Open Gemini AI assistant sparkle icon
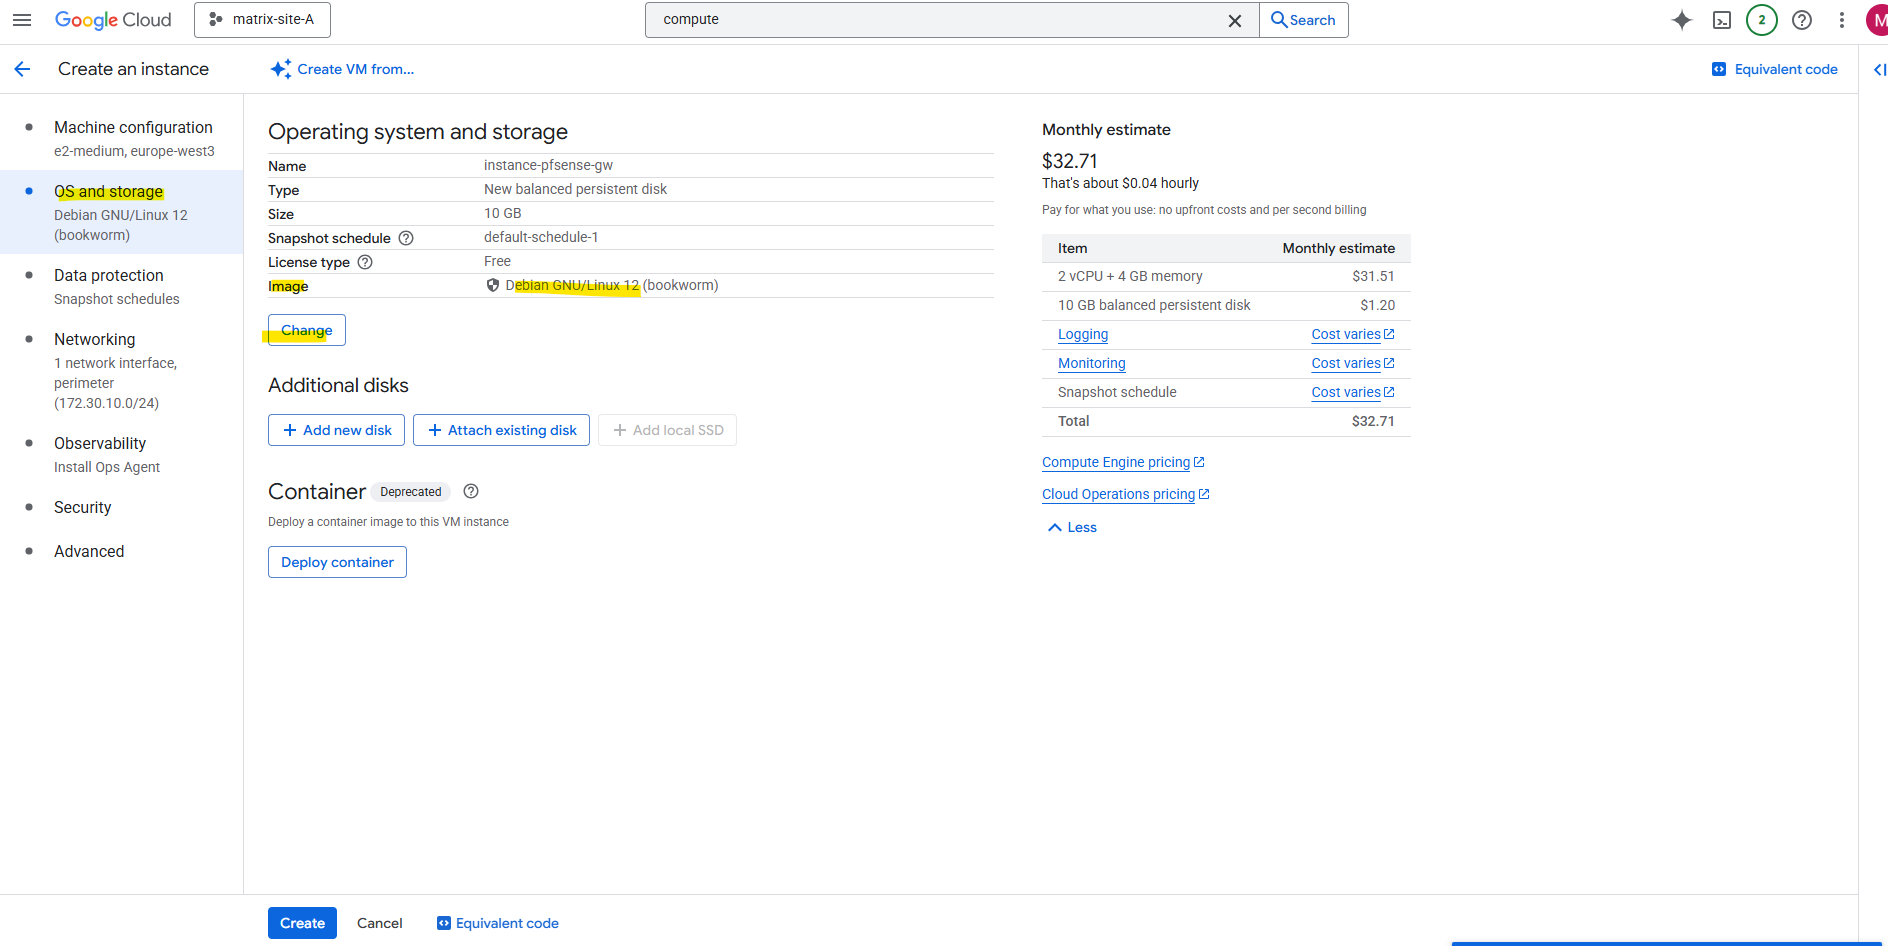Image resolution: width=1888 pixels, height=946 pixels. point(1682,20)
